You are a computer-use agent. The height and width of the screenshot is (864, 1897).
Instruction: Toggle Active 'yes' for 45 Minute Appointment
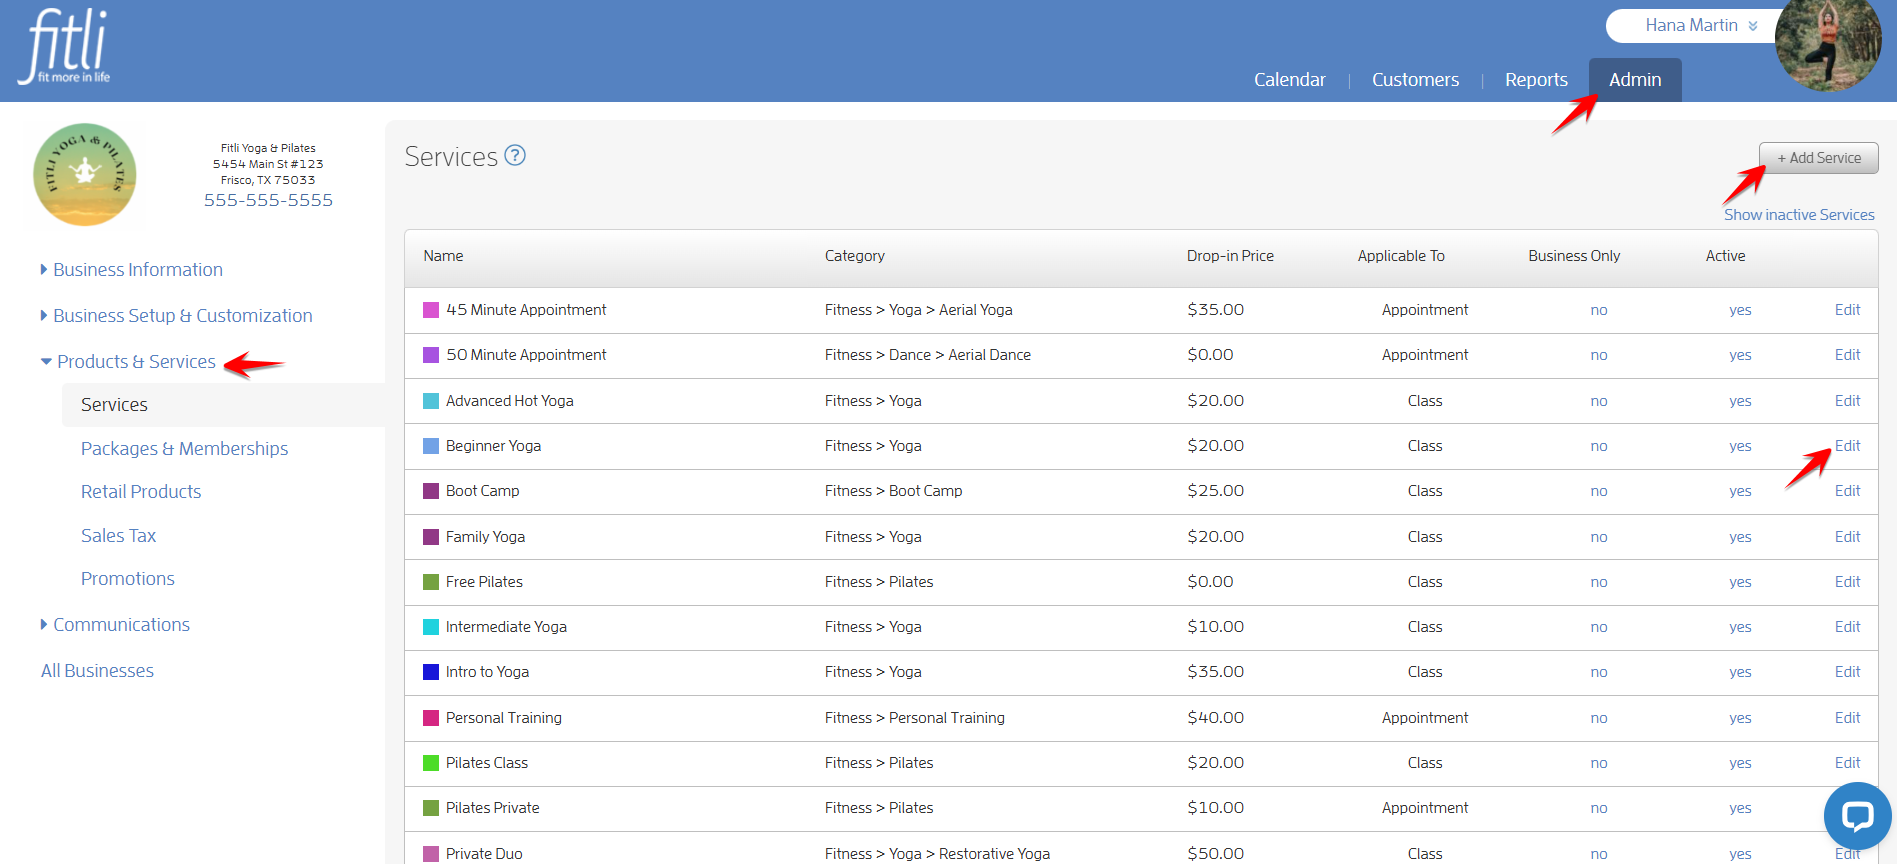click(1740, 310)
